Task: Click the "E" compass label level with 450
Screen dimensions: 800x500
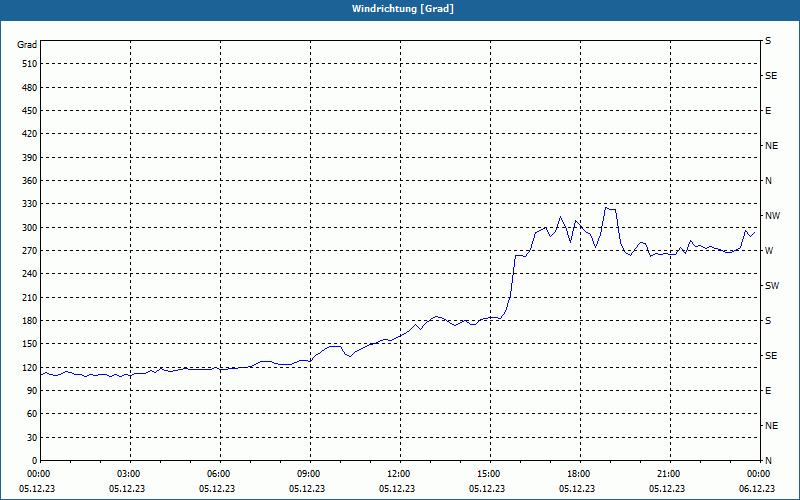Action: 768,111
